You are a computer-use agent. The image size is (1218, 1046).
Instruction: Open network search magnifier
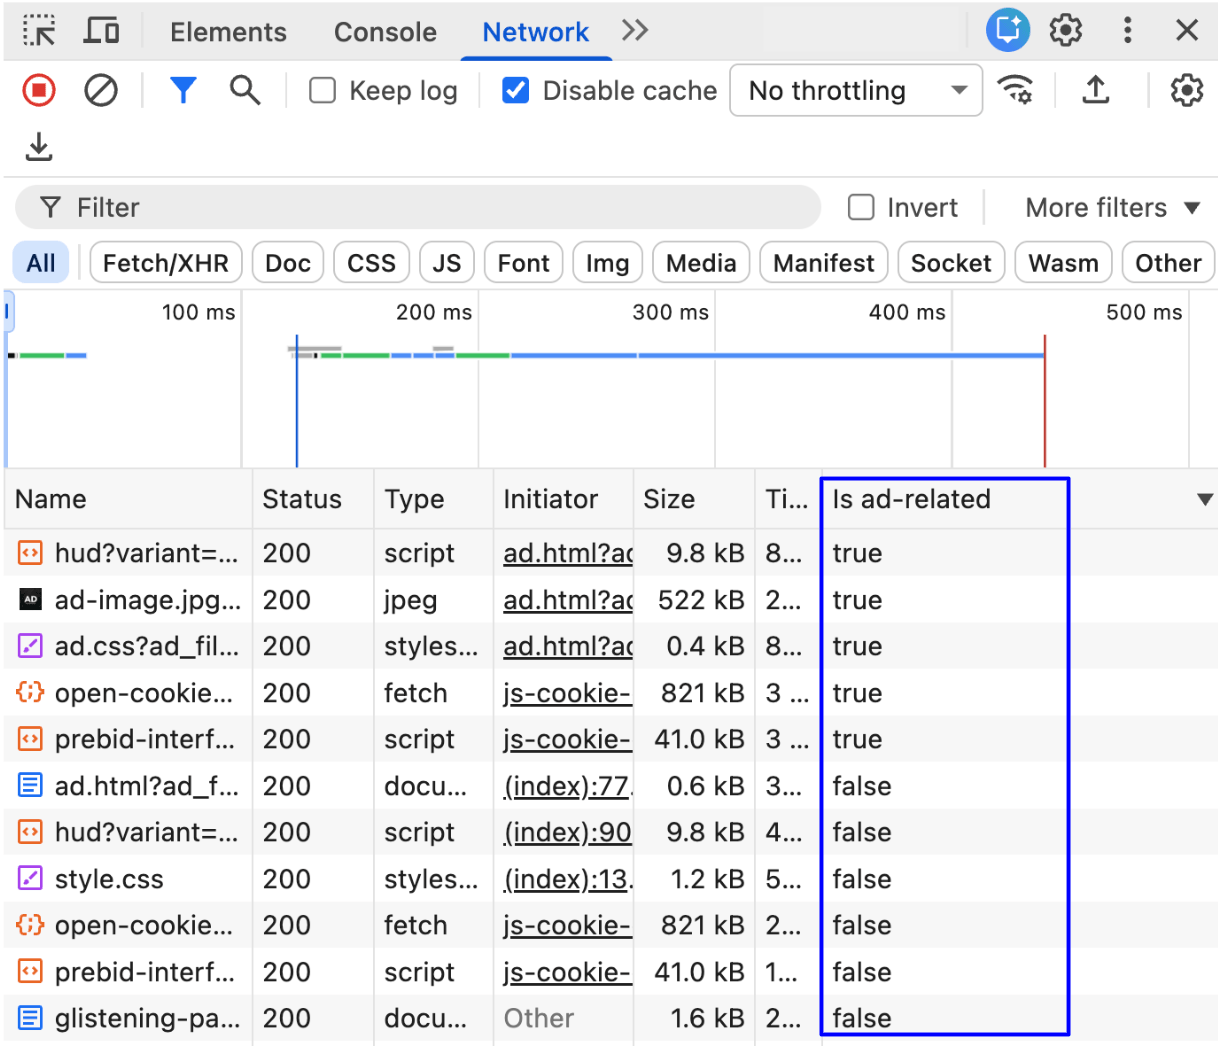tap(245, 90)
